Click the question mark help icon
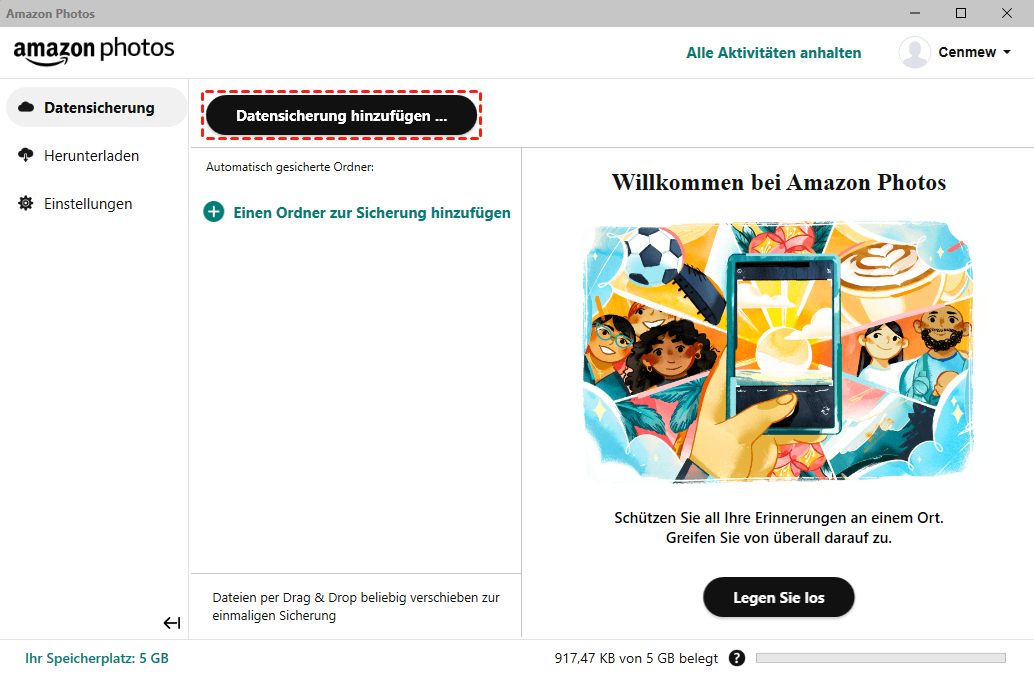Screen dimensions: 1034x674 coord(737,658)
